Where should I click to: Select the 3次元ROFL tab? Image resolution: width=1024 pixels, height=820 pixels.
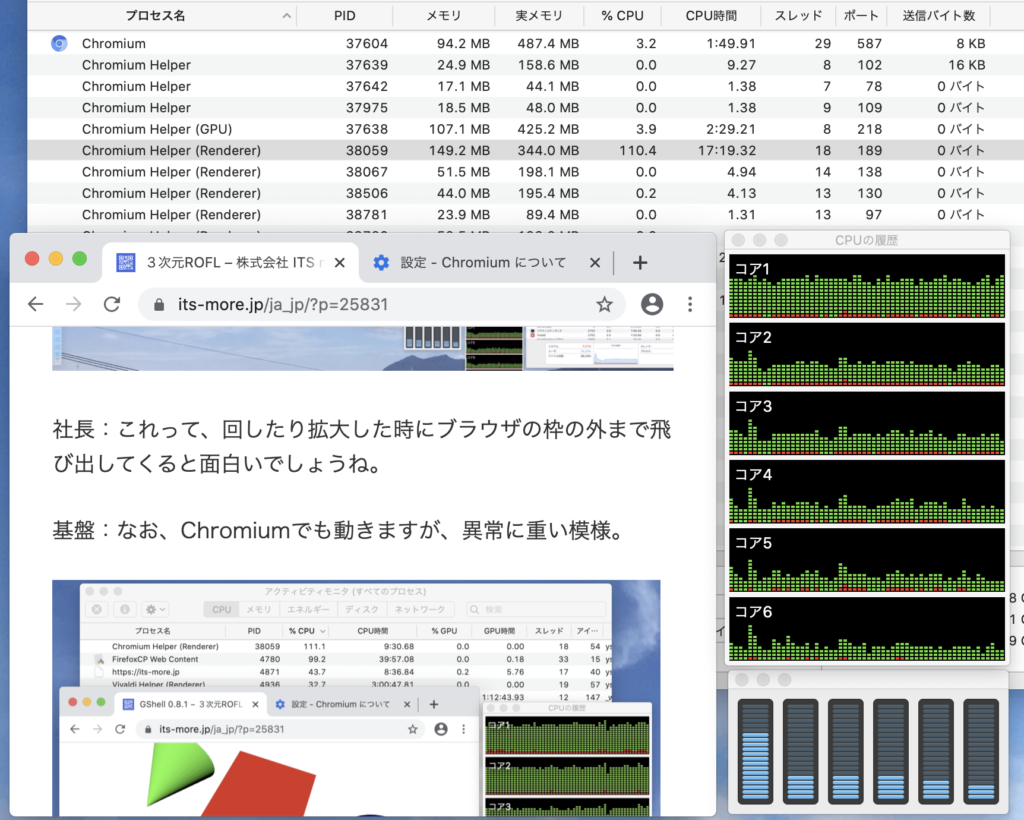(230, 262)
